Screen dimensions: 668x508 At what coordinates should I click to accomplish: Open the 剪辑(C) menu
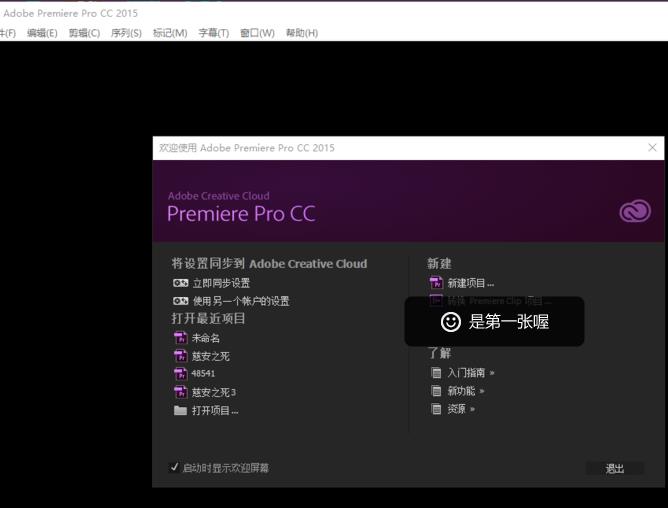pos(84,33)
